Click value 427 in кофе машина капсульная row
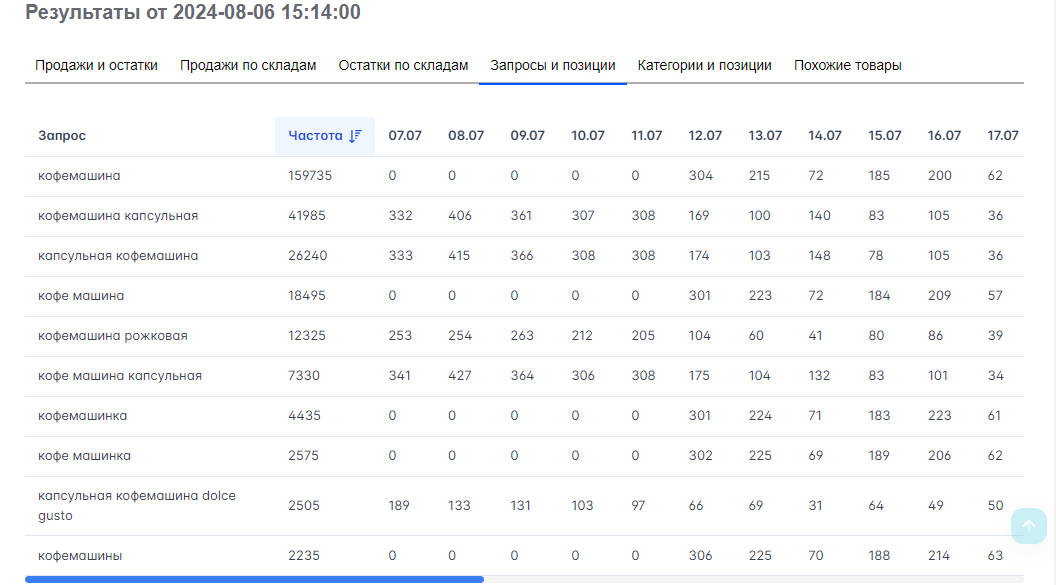The image size is (1056, 585). coord(459,376)
